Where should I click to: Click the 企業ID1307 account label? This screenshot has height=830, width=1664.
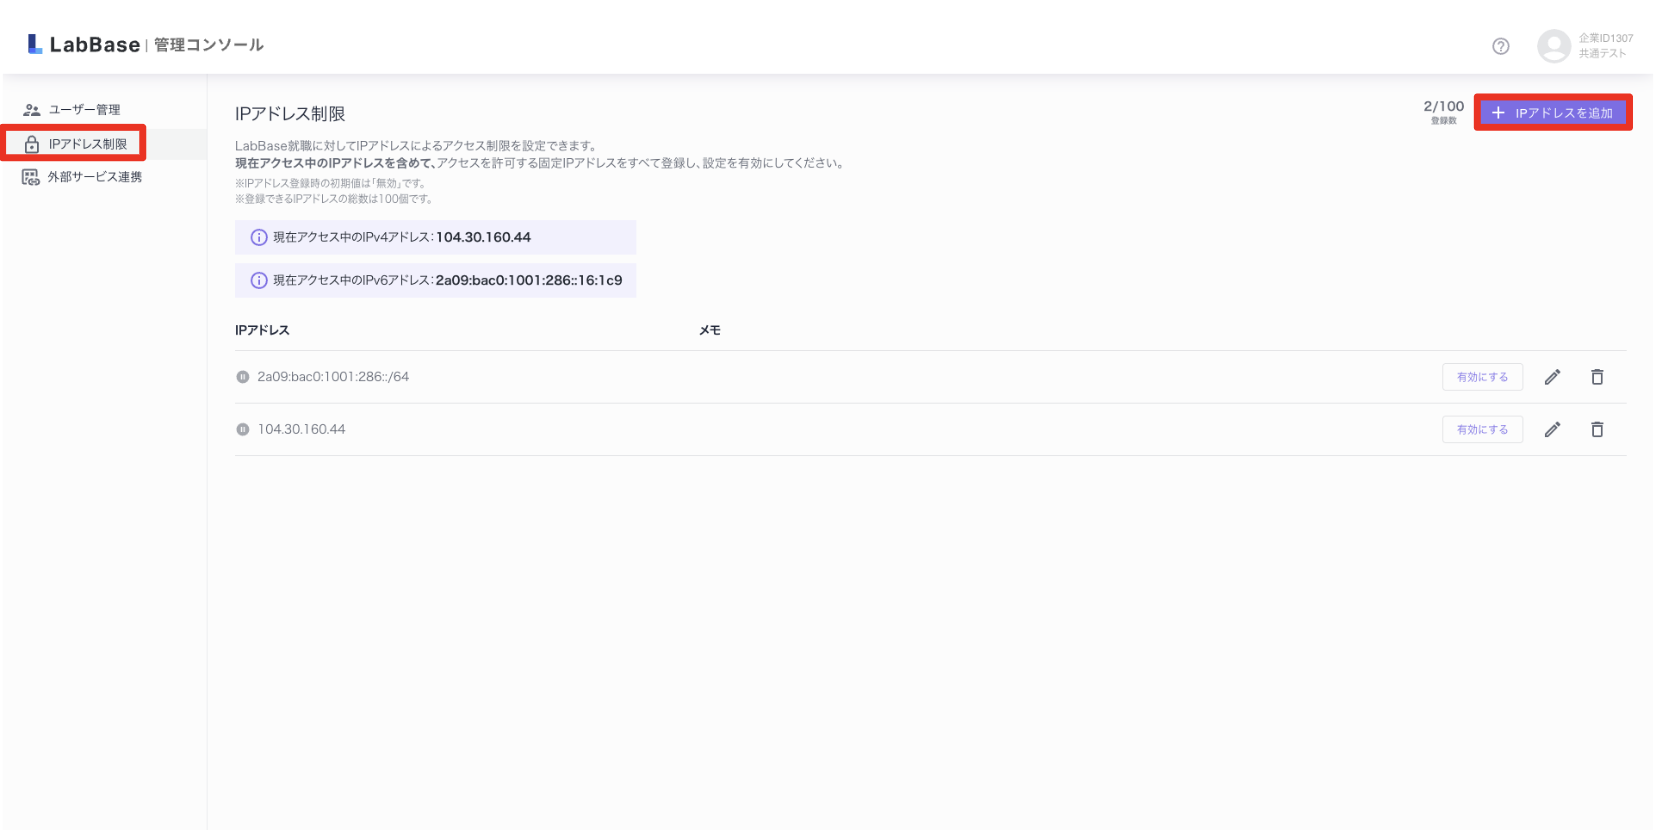point(1606,38)
